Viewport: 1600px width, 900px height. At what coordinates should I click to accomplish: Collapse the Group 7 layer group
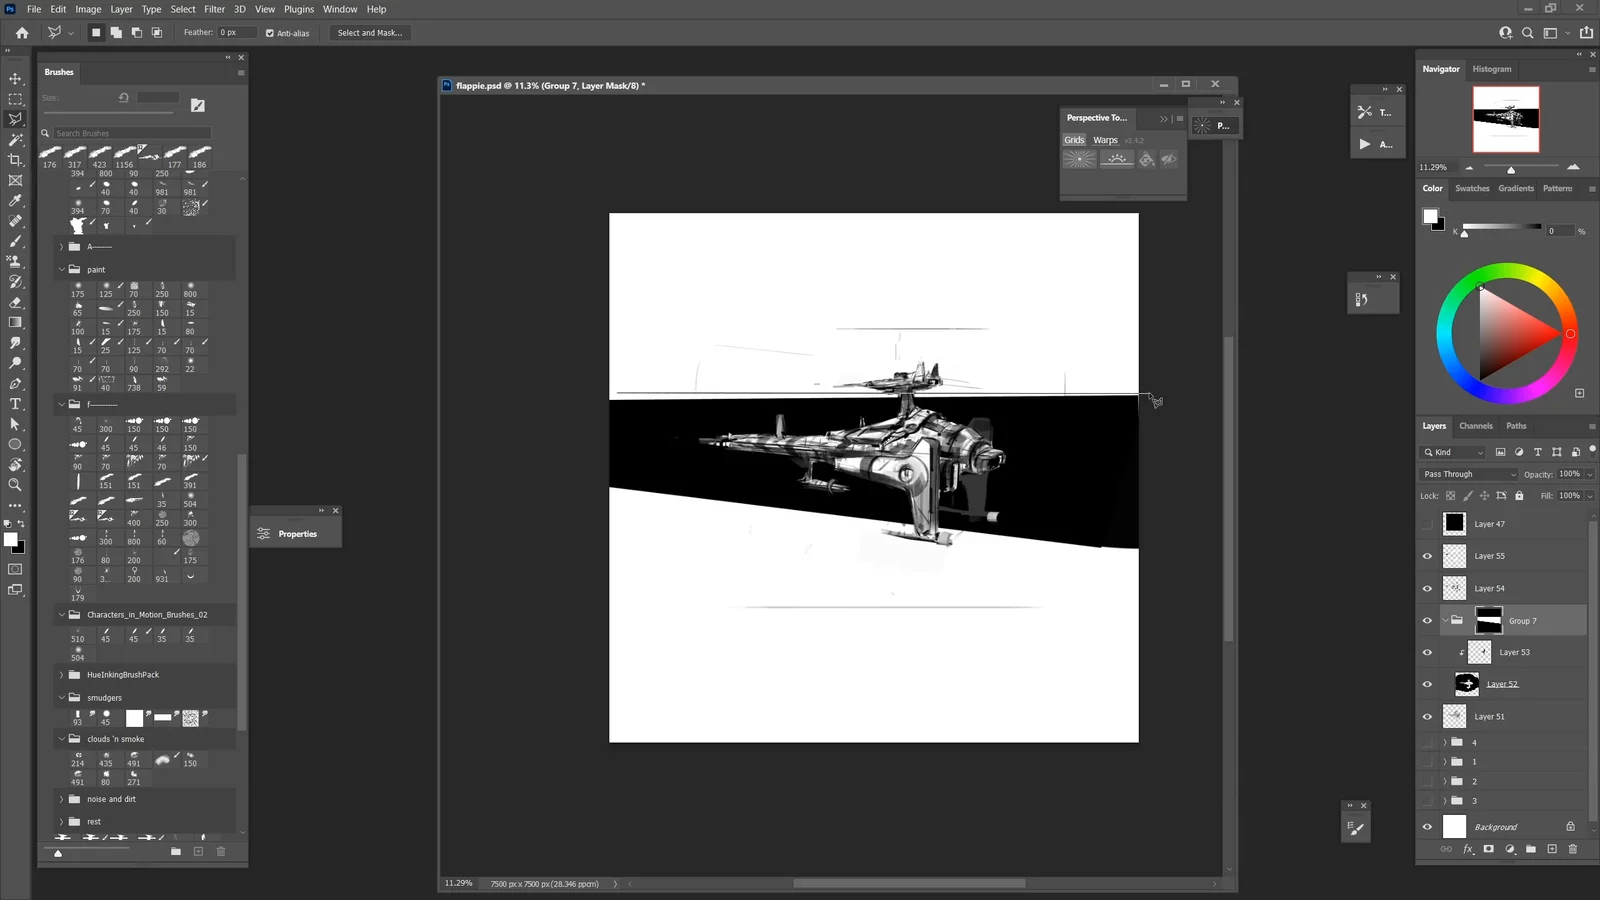(1445, 620)
